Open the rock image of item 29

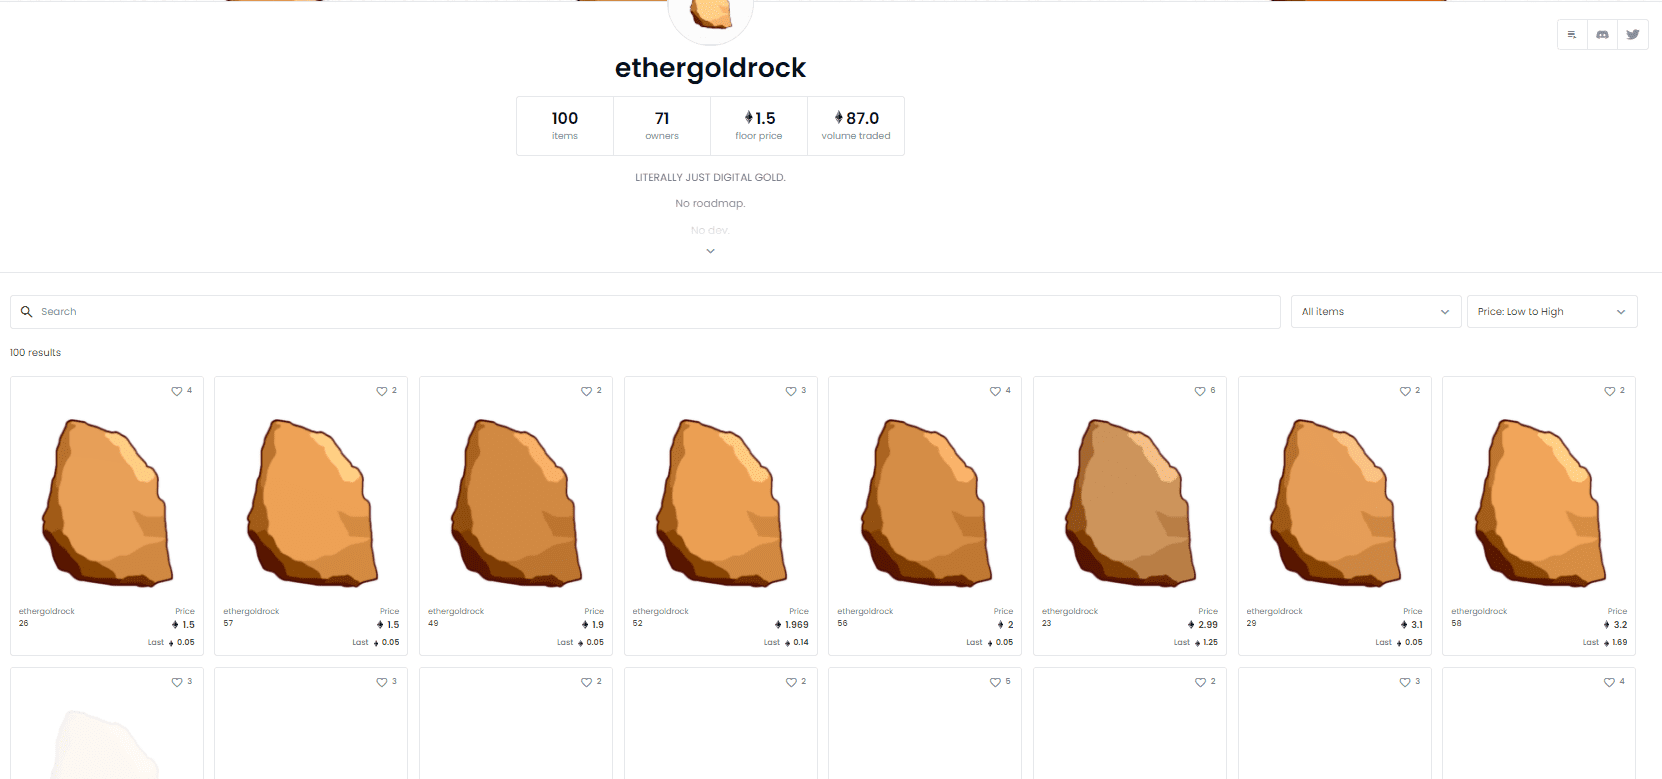click(1335, 502)
